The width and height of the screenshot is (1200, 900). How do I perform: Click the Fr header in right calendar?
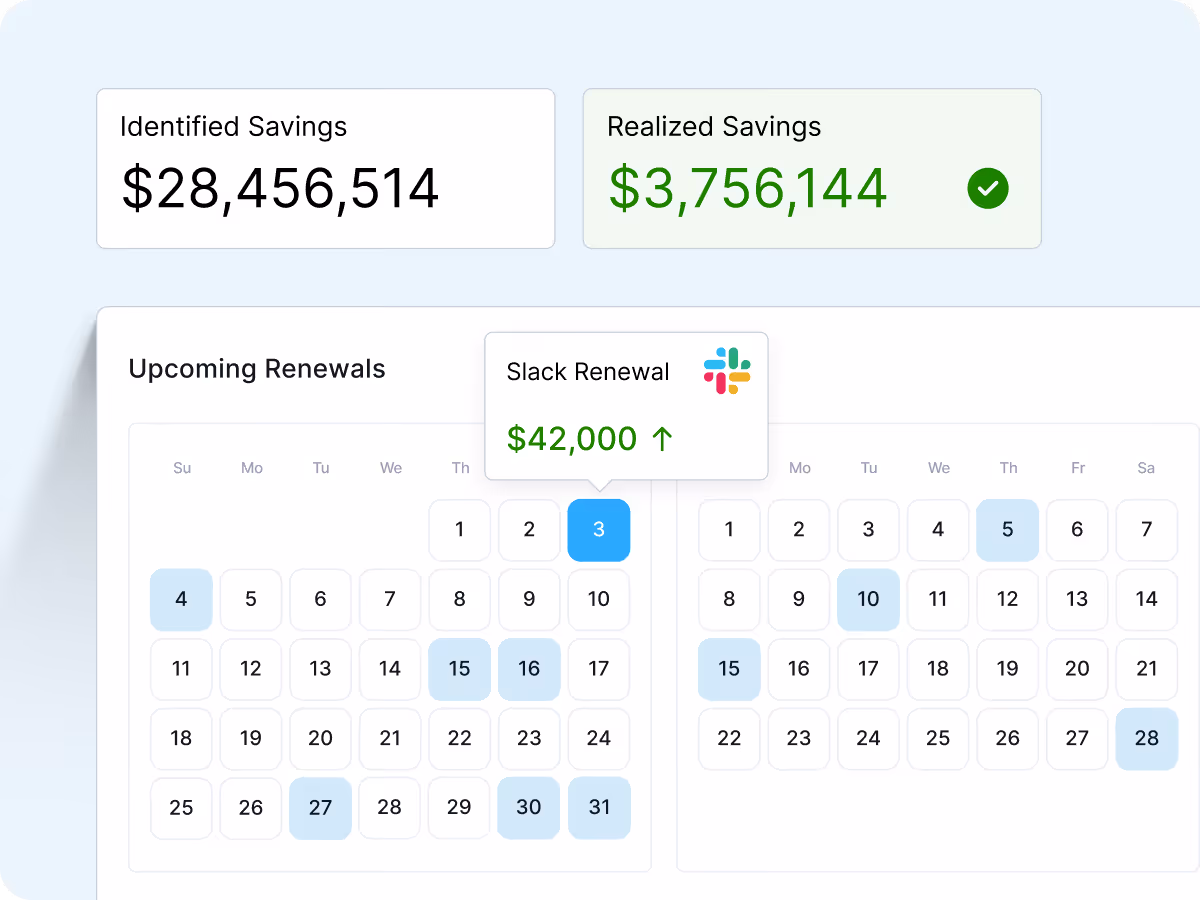tap(1078, 468)
